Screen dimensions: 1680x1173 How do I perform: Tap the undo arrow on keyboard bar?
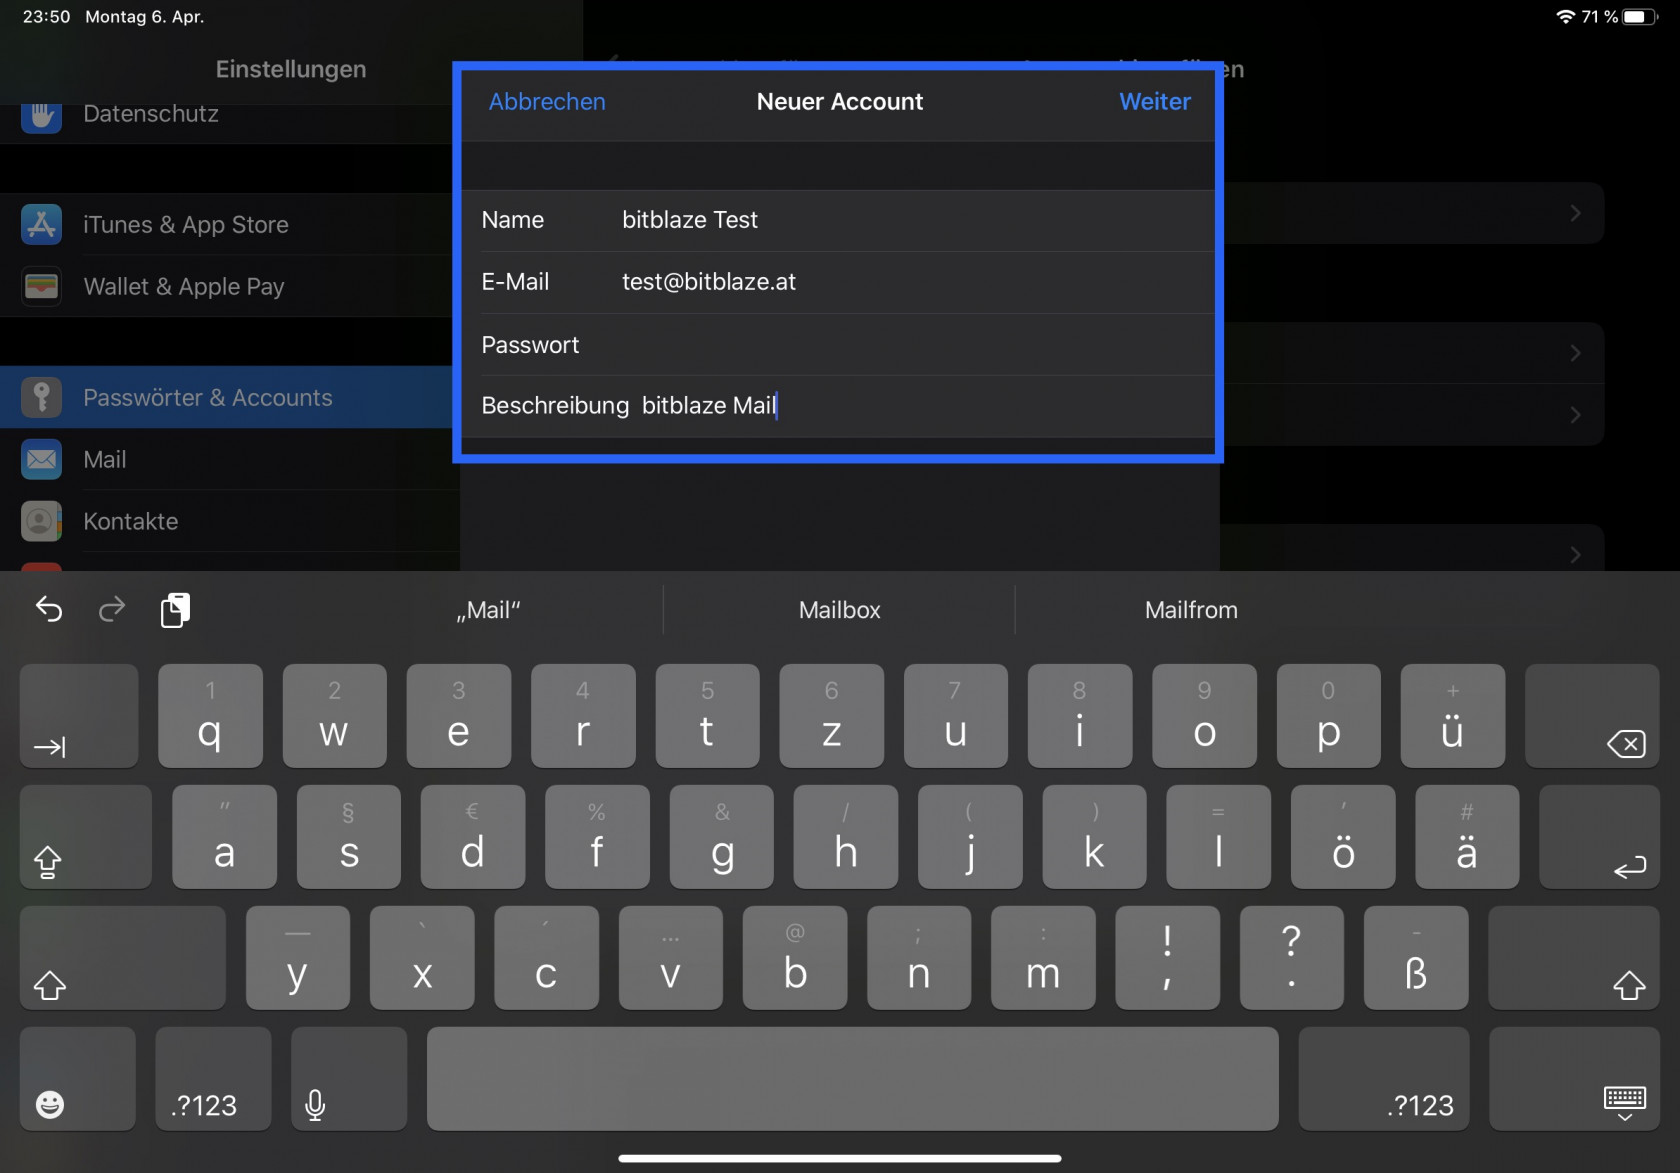pos(49,609)
